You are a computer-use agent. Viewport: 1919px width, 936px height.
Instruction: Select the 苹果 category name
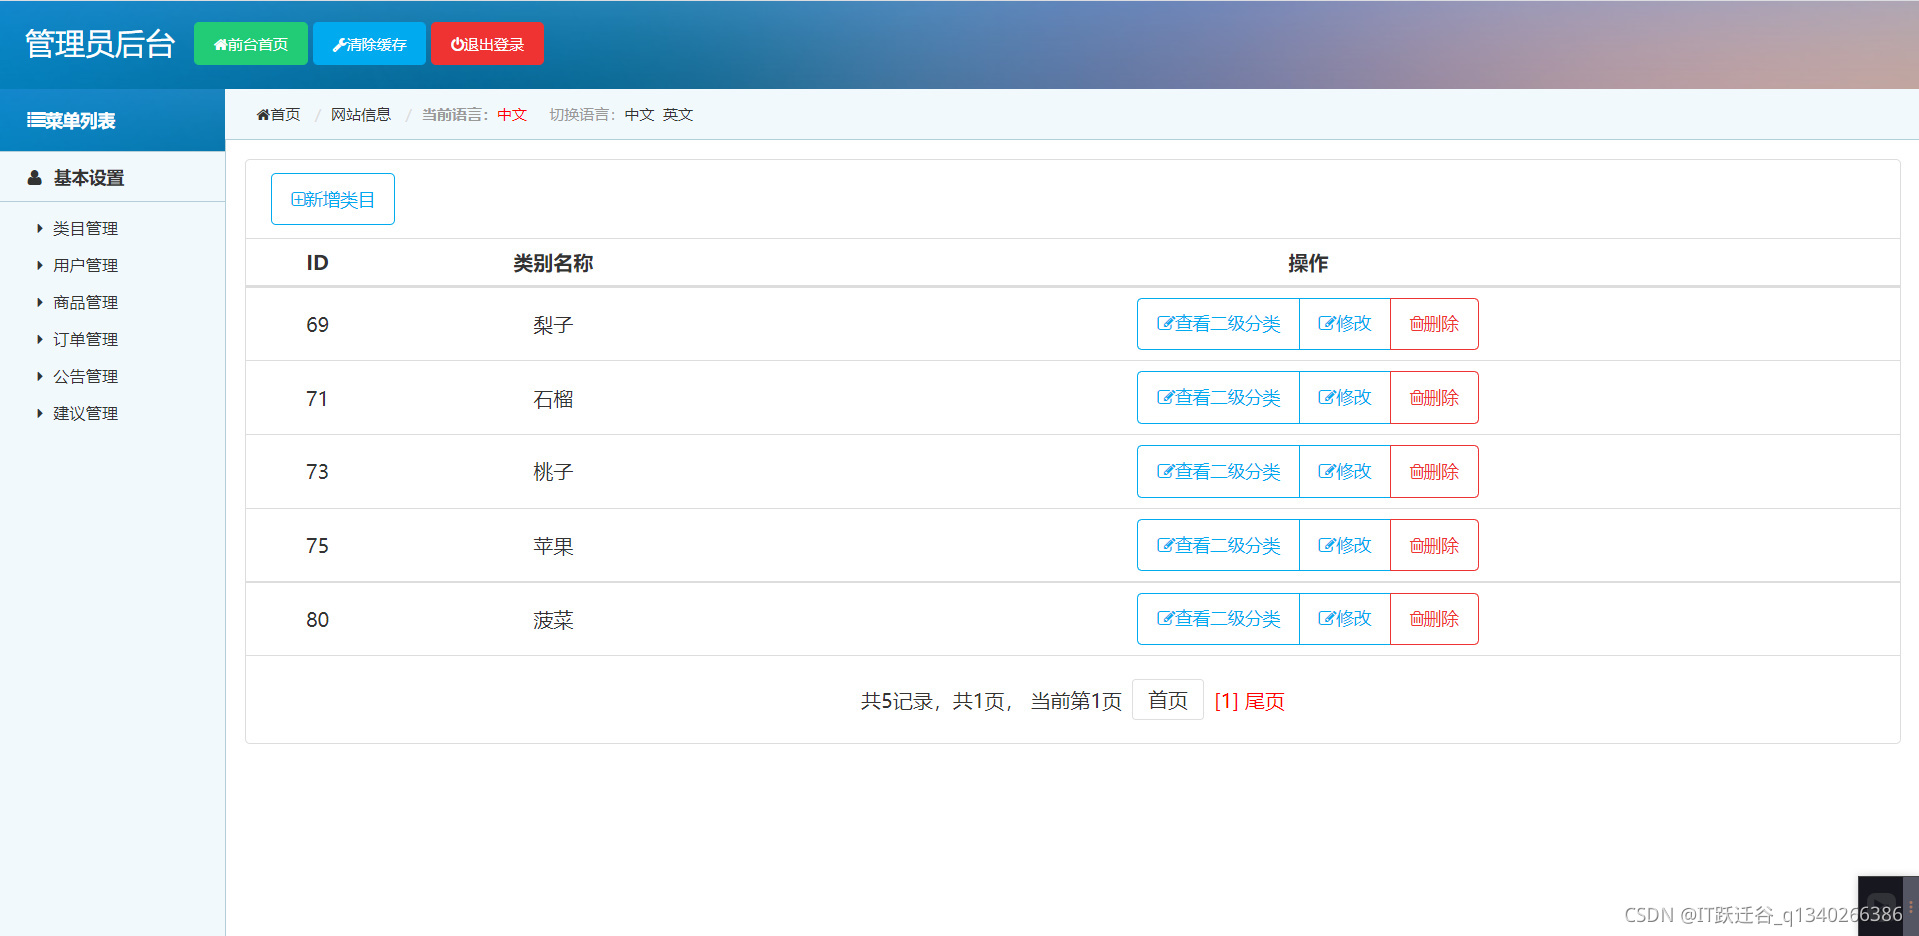point(553,546)
